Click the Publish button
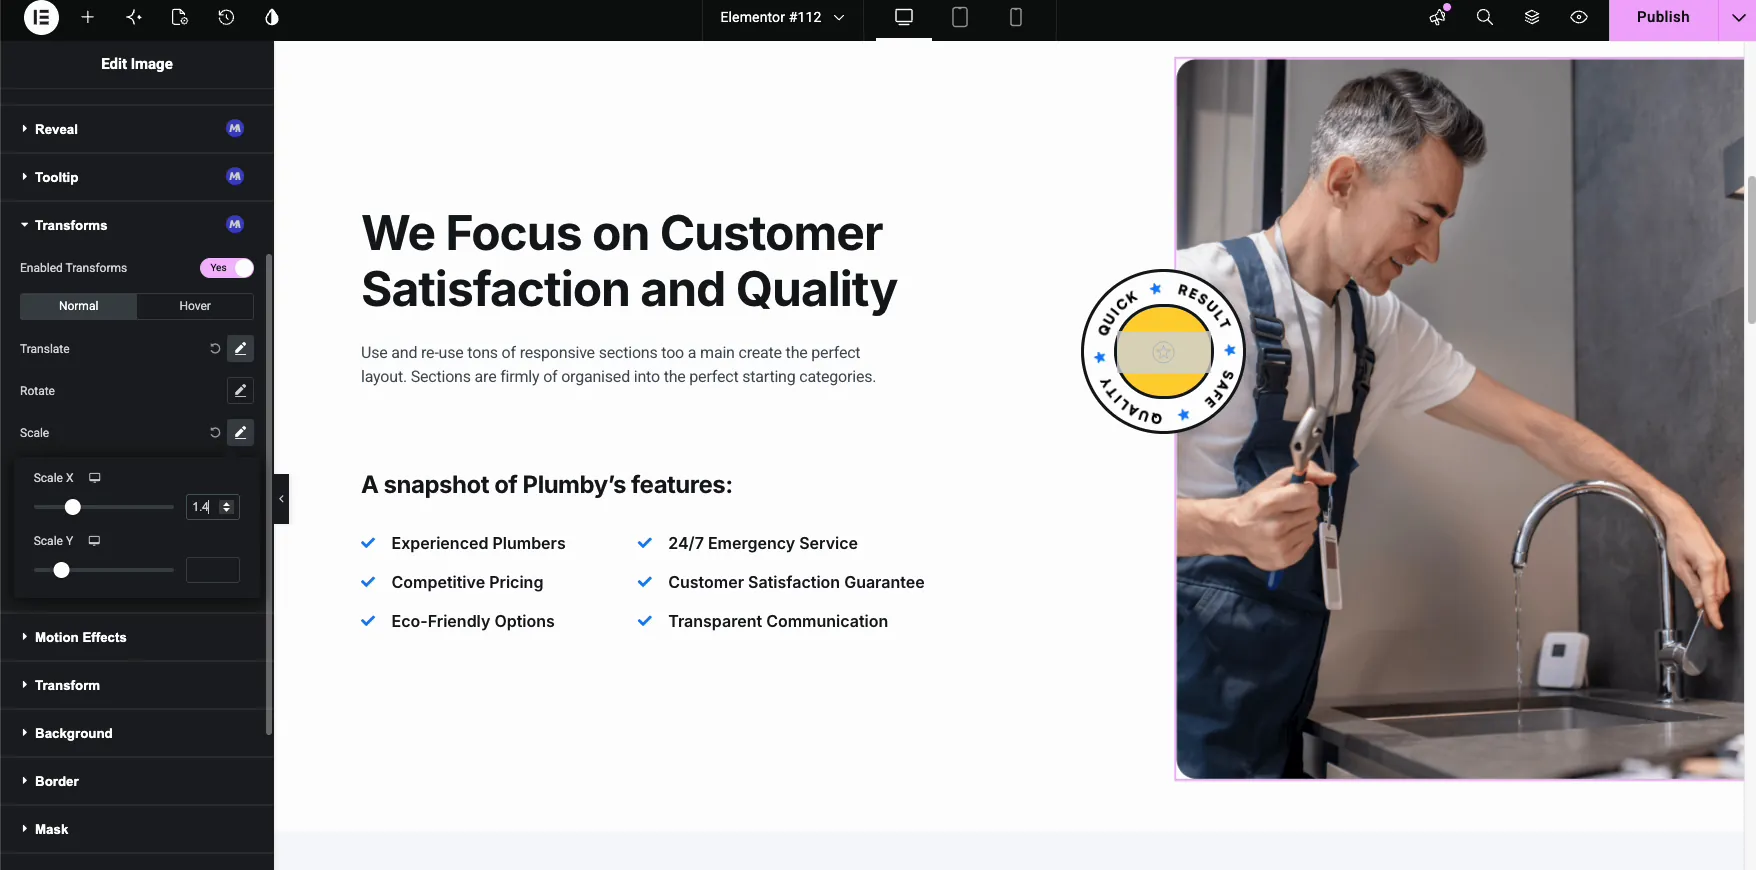 pos(1663,17)
